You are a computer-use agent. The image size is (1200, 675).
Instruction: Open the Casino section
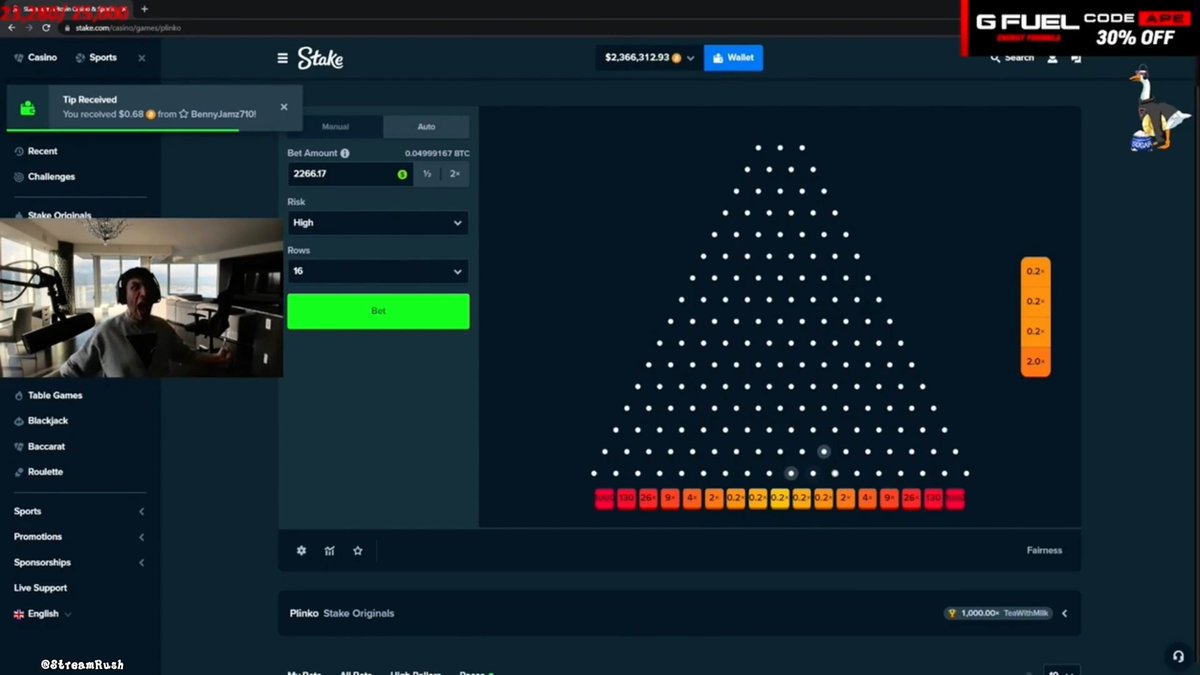(36, 58)
